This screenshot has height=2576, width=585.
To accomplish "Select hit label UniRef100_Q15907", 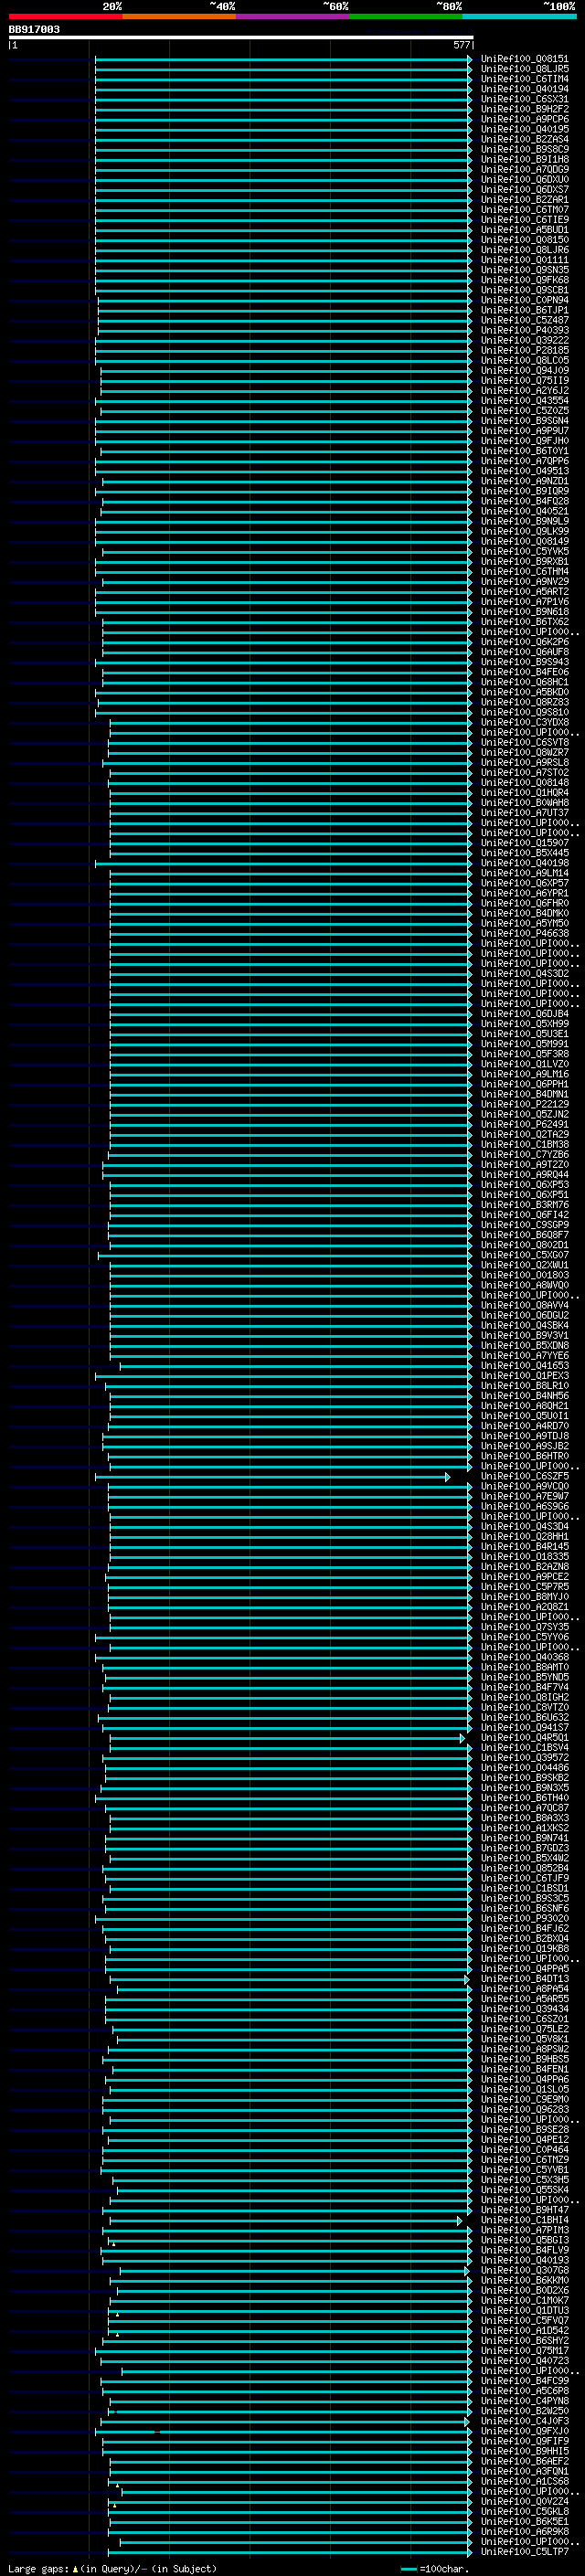I will pyautogui.click(x=525, y=843).
